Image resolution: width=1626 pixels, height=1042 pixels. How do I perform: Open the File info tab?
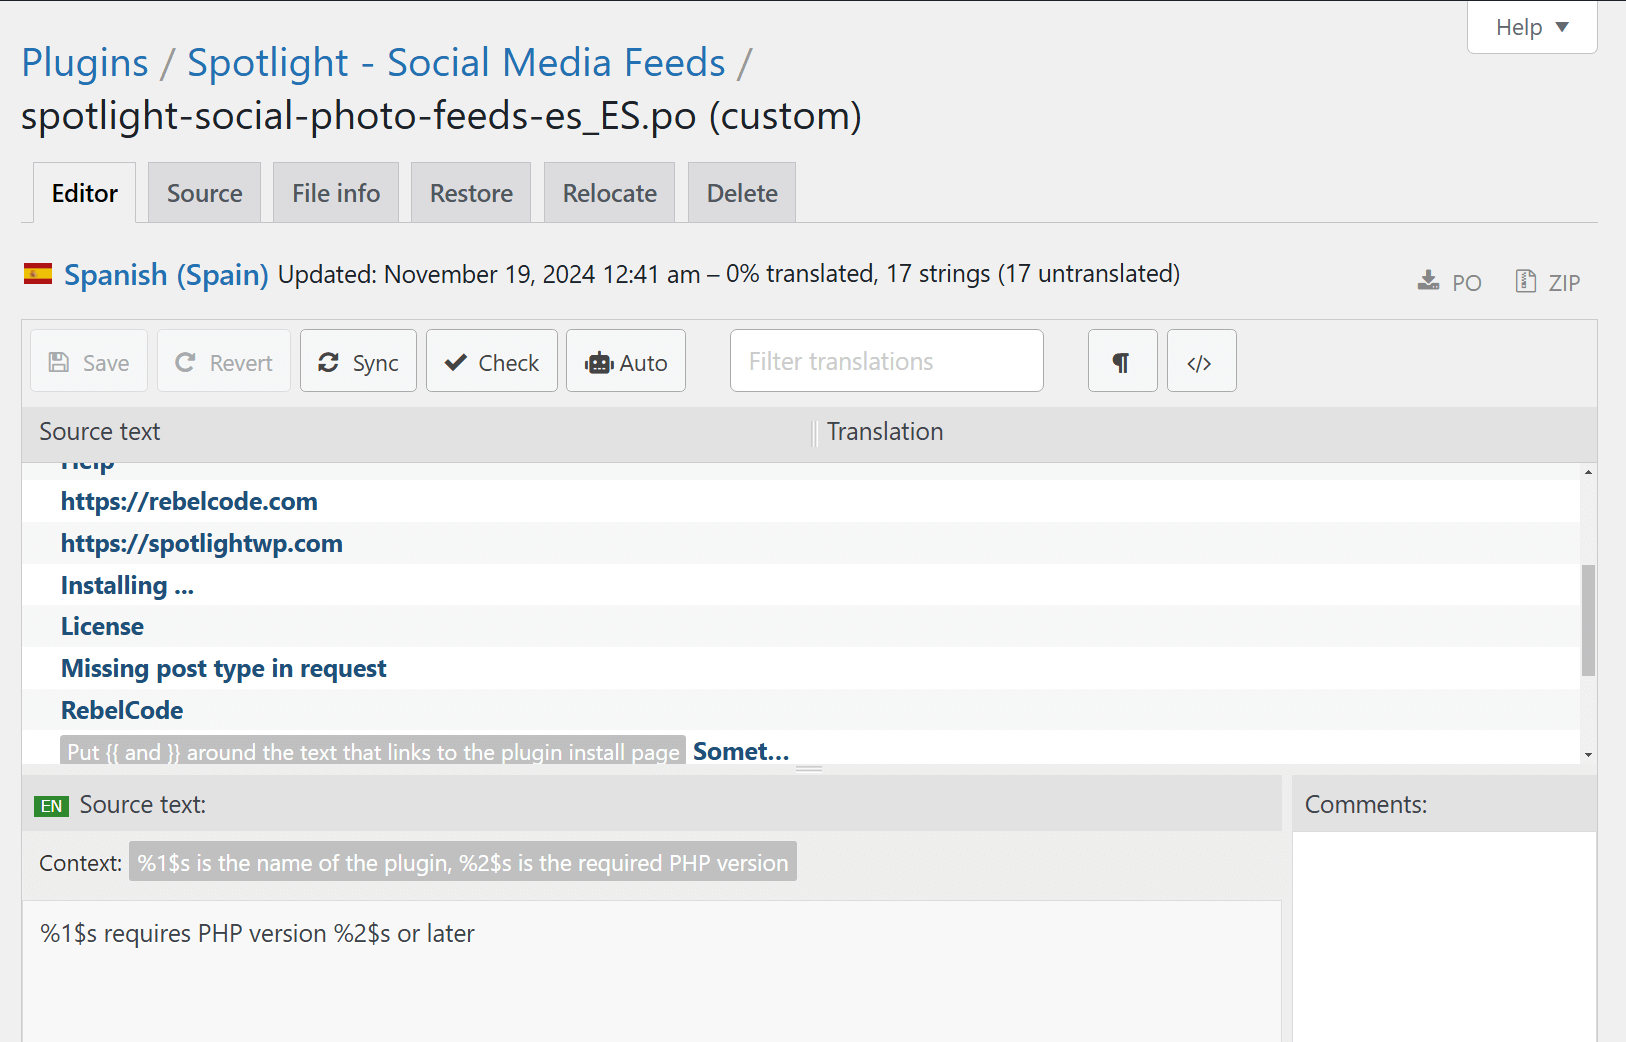pyautogui.click(x=336, y=193)
